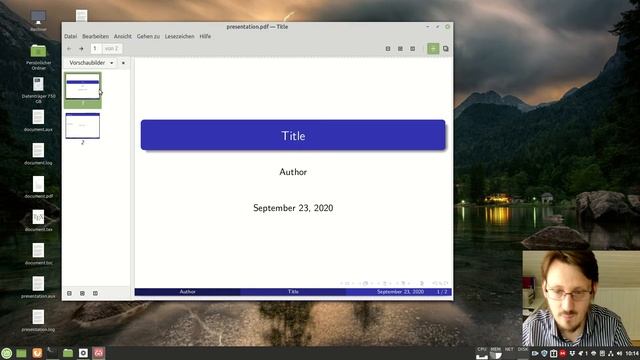Click the CPU monitor applet
Screen dimensions: 640x360
pyautogui.click(x=482, y=353)
